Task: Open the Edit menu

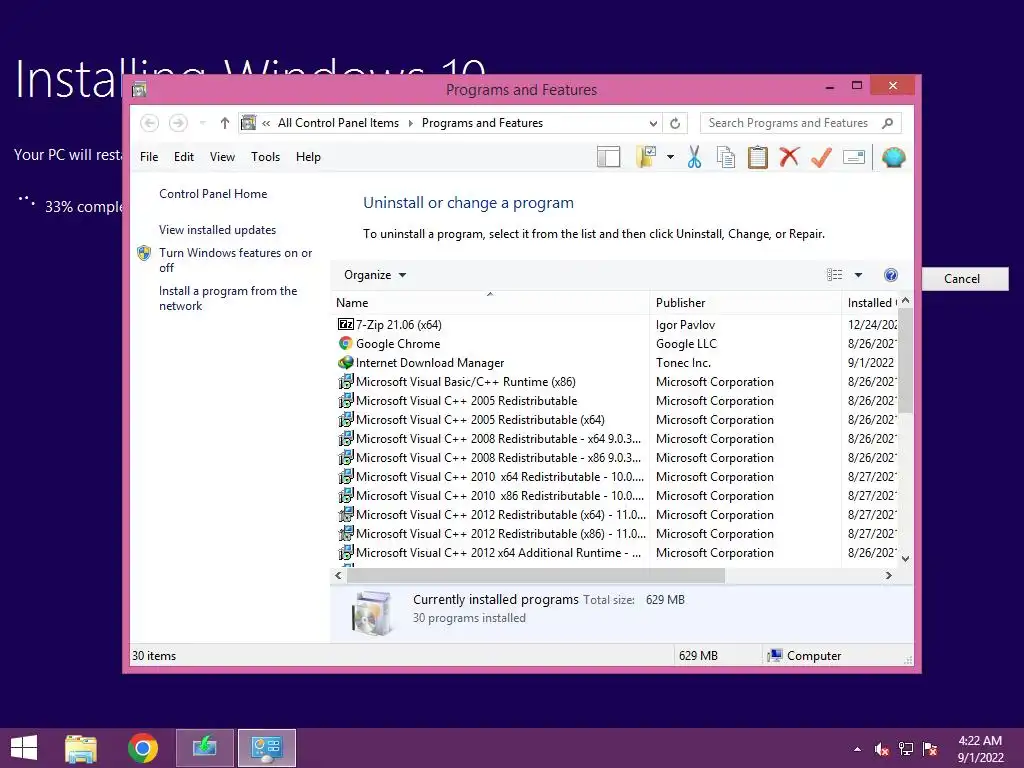Action: point(184,157)
